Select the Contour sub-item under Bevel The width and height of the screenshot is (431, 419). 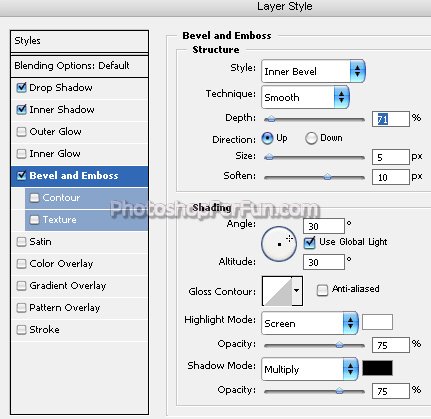tap(86, 198)
